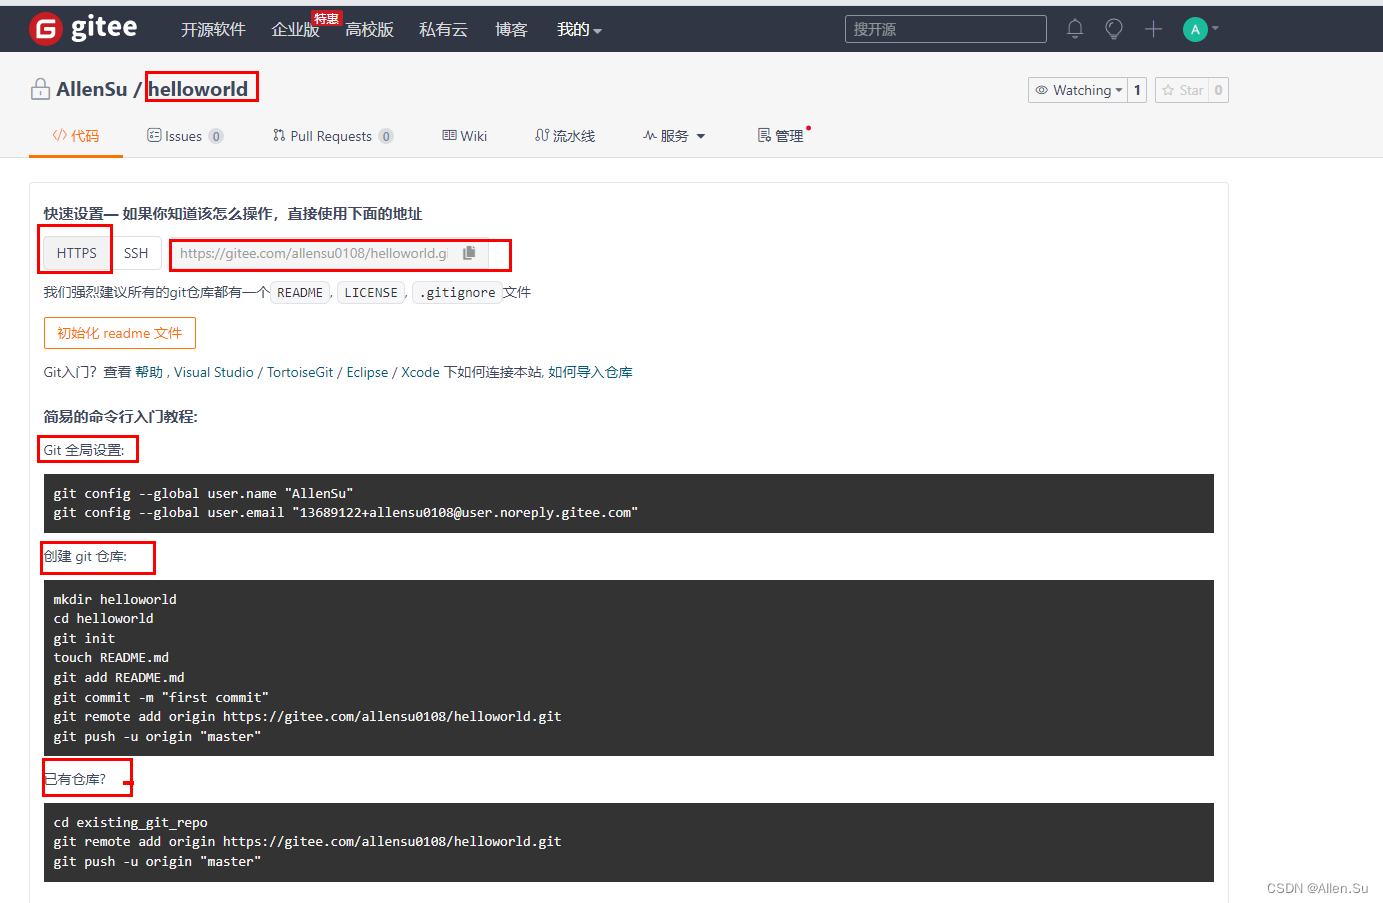Switch to the 流水线 tab
This screenshot has height=903, width=1383.
565,136
